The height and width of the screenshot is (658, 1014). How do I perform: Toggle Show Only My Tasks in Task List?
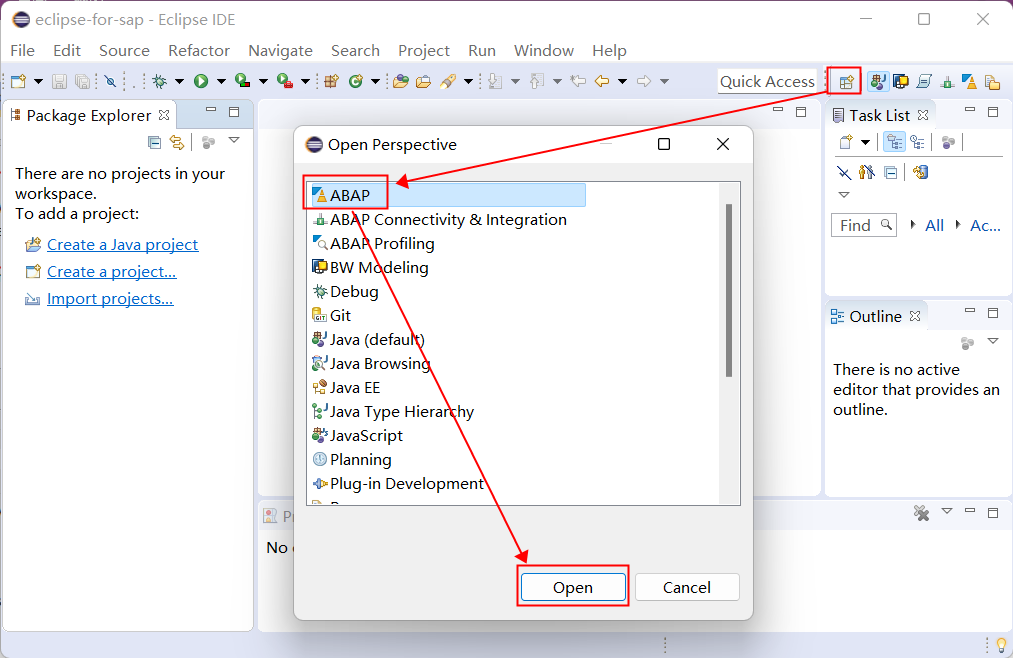(x=867, y=173)
